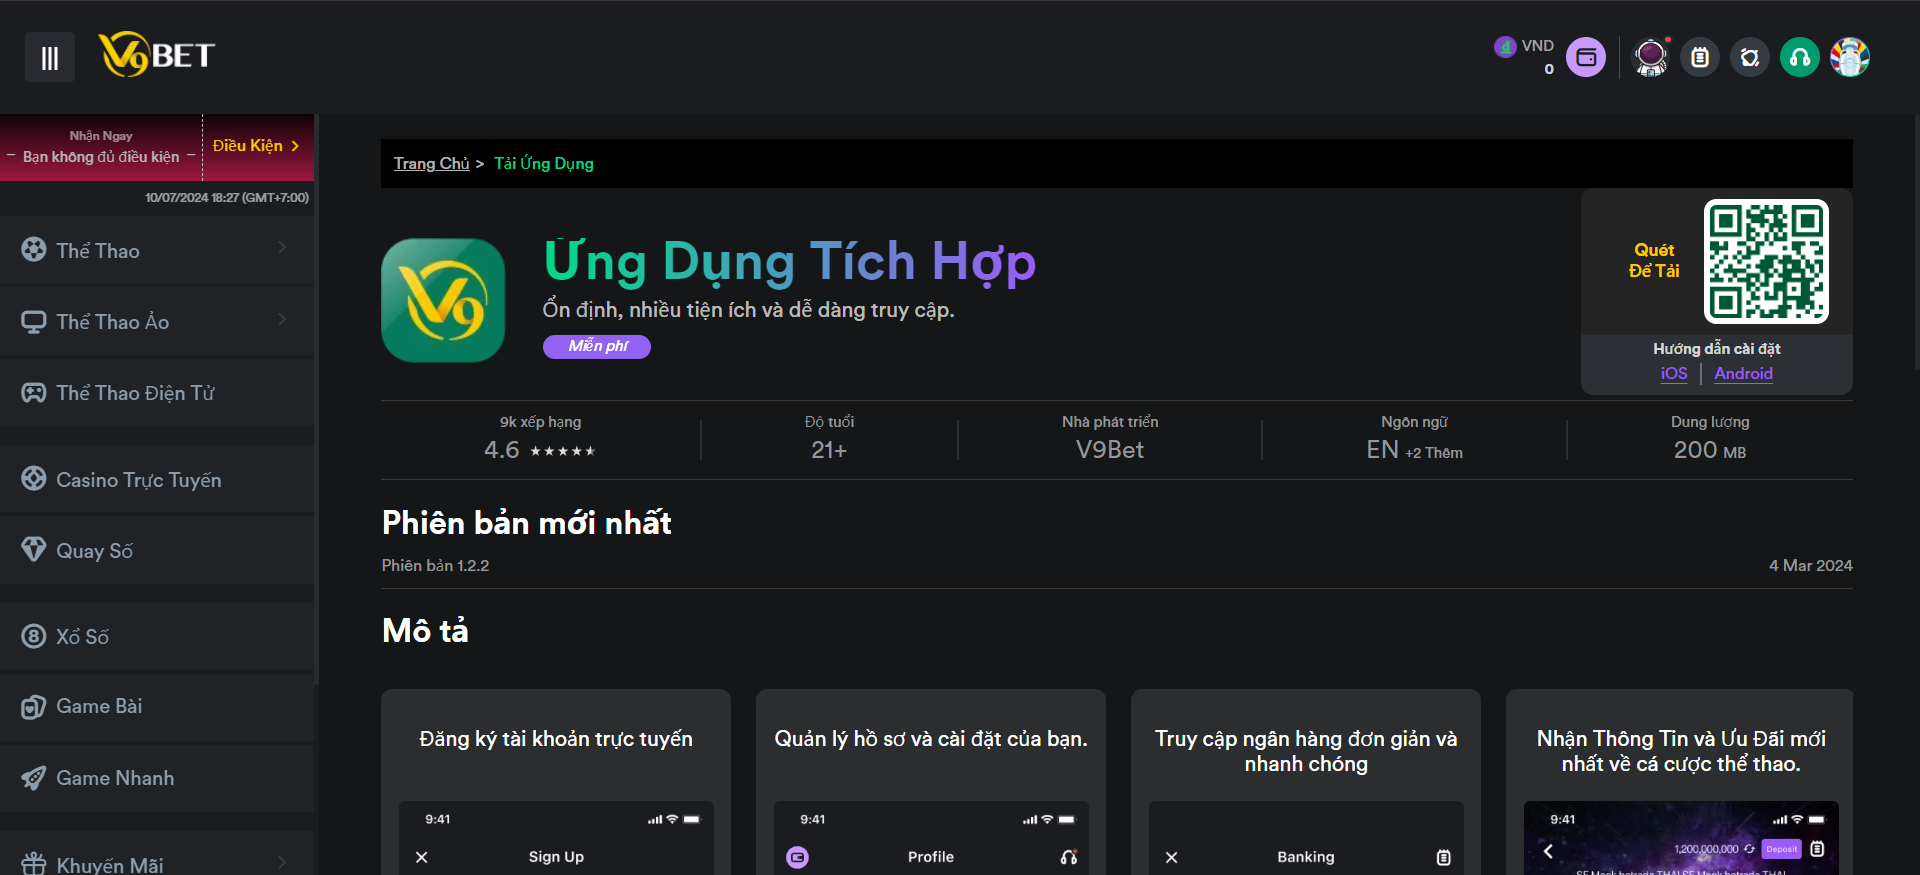Open Casino Trực Tuyến menu
The height and width of the screenshot is (875, 1920).
[157, 479]
